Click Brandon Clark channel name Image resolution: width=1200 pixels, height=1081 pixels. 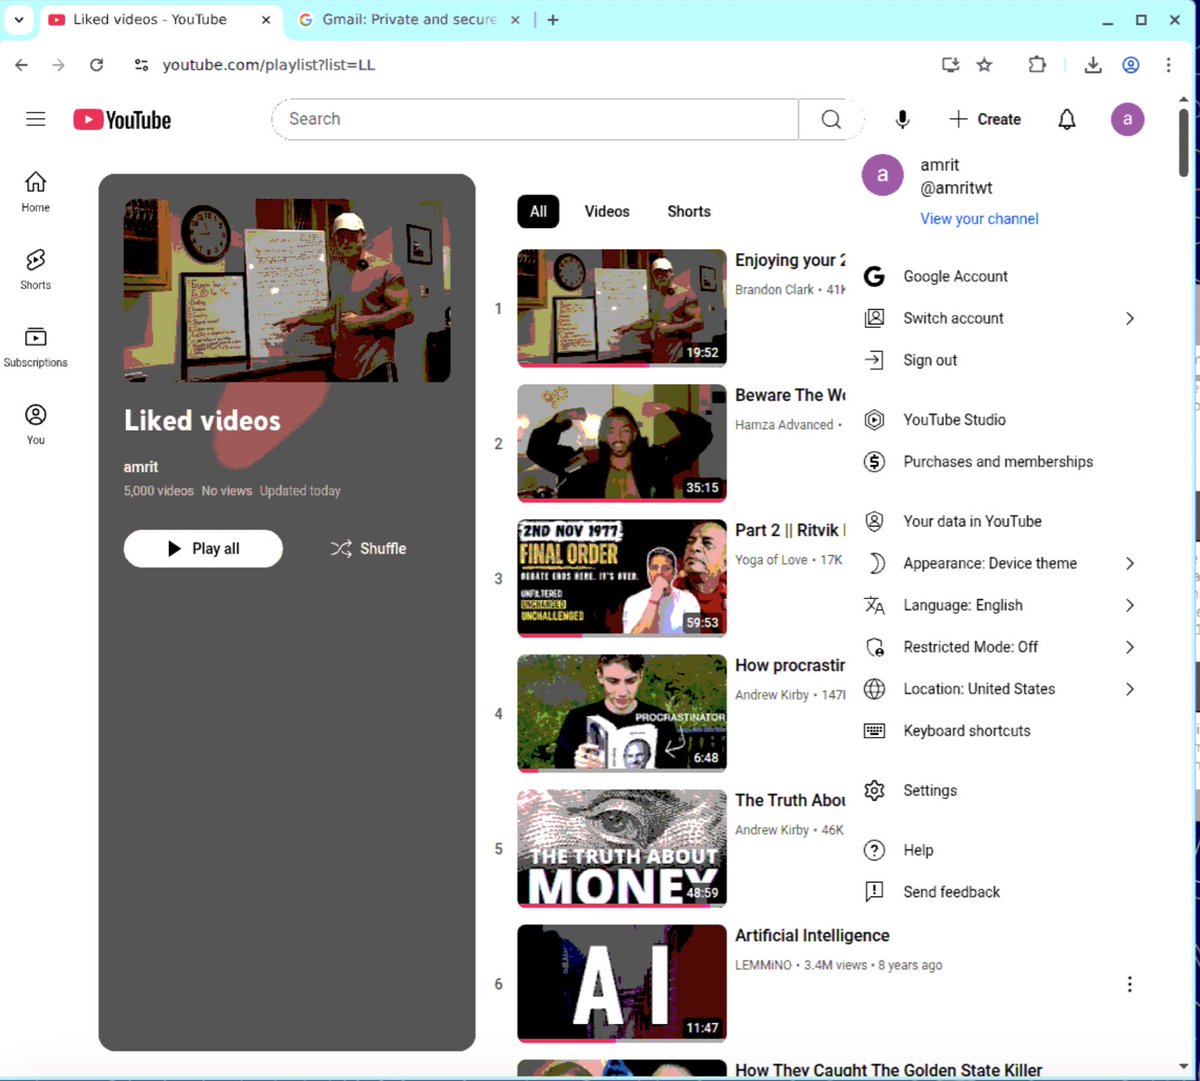pos(774,290)
